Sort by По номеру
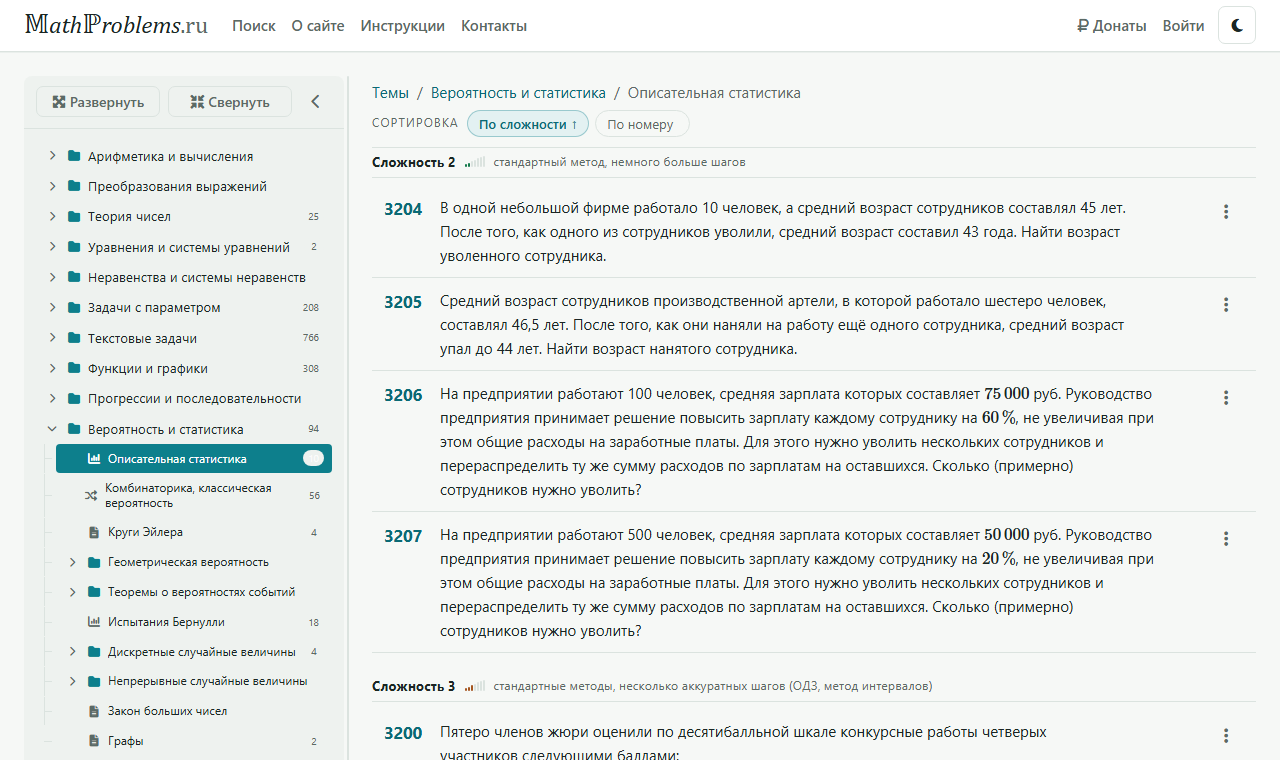Screen dimensions: 1280x760 [642, 124]
